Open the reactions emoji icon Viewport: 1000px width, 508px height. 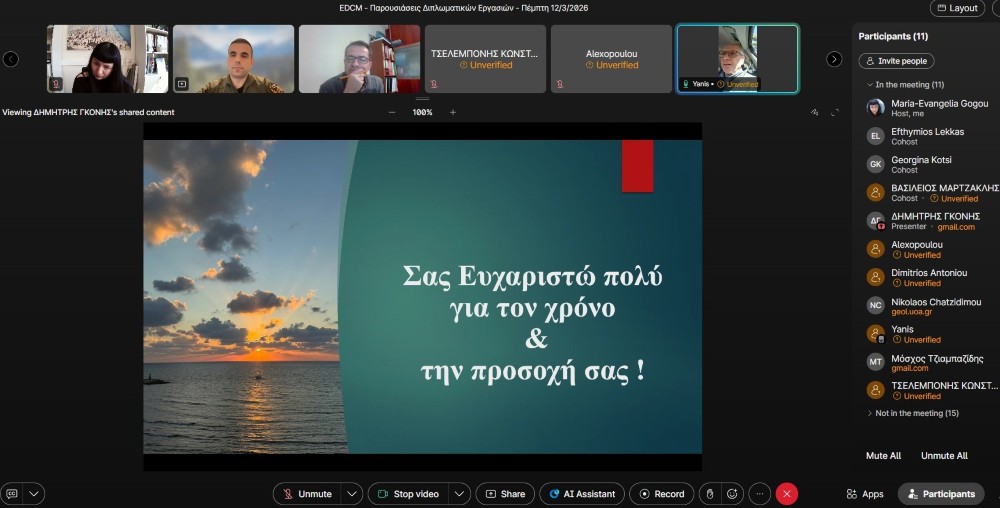(733, 494)
